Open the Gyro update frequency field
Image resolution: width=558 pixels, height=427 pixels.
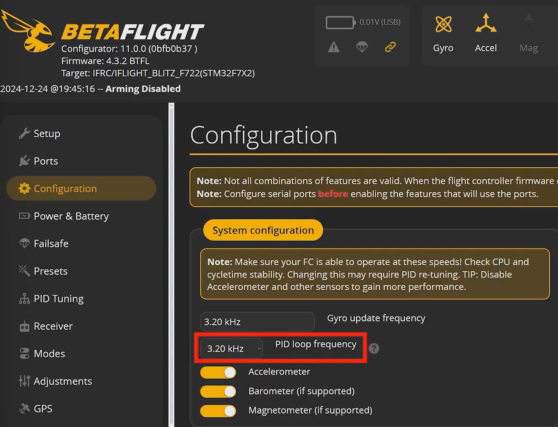coord(257,322)
